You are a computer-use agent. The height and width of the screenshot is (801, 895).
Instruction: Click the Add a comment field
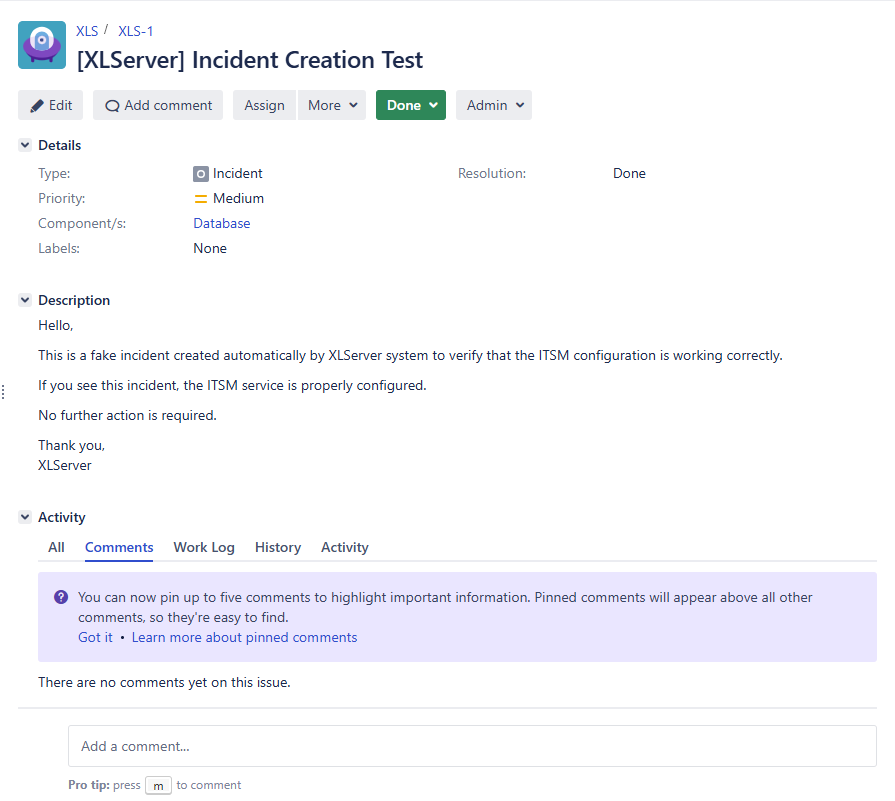coord(472,746)
